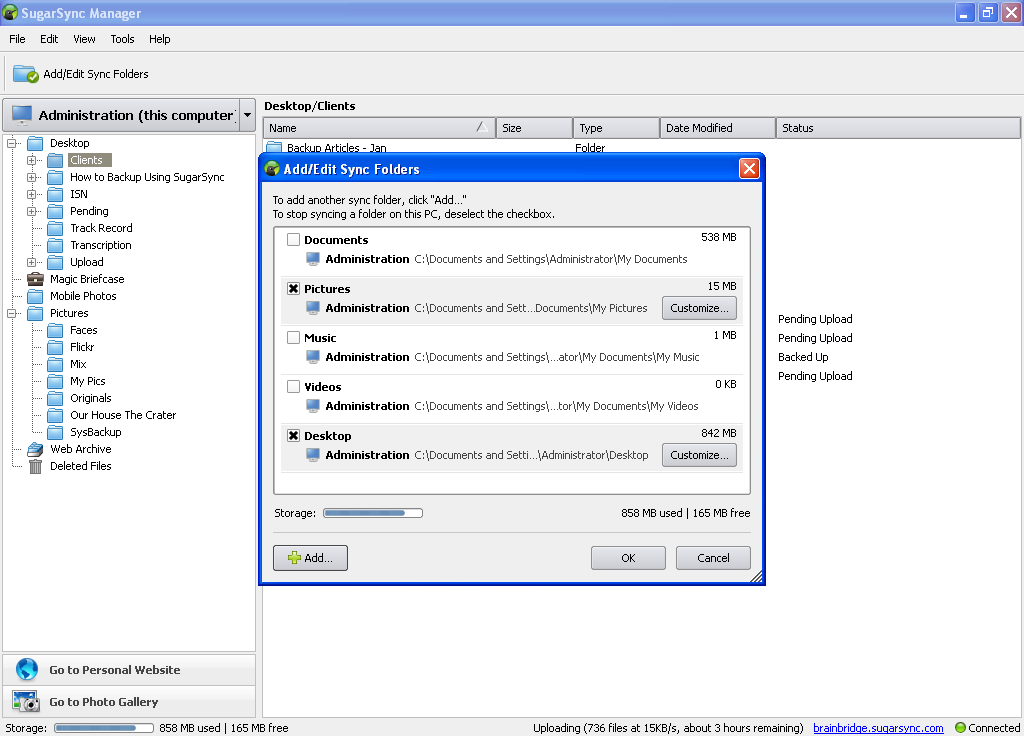This screenshot has height=736, width=1024.
Task: Enable syncing for the Documents folder
Action: pos(293,240)
